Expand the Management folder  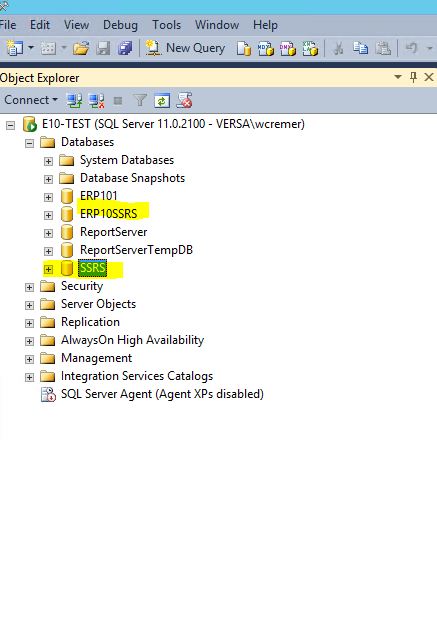coord(29,359)
